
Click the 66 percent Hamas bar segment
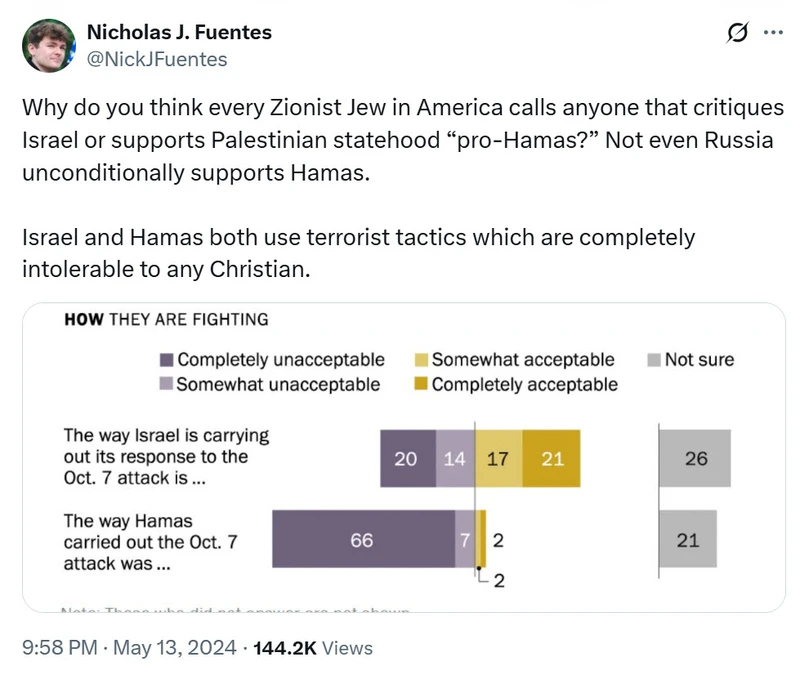(x=362, y=540)
